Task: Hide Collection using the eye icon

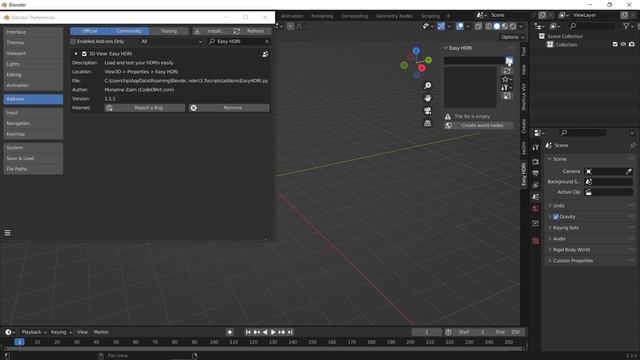Action: [x=623, y=44]
